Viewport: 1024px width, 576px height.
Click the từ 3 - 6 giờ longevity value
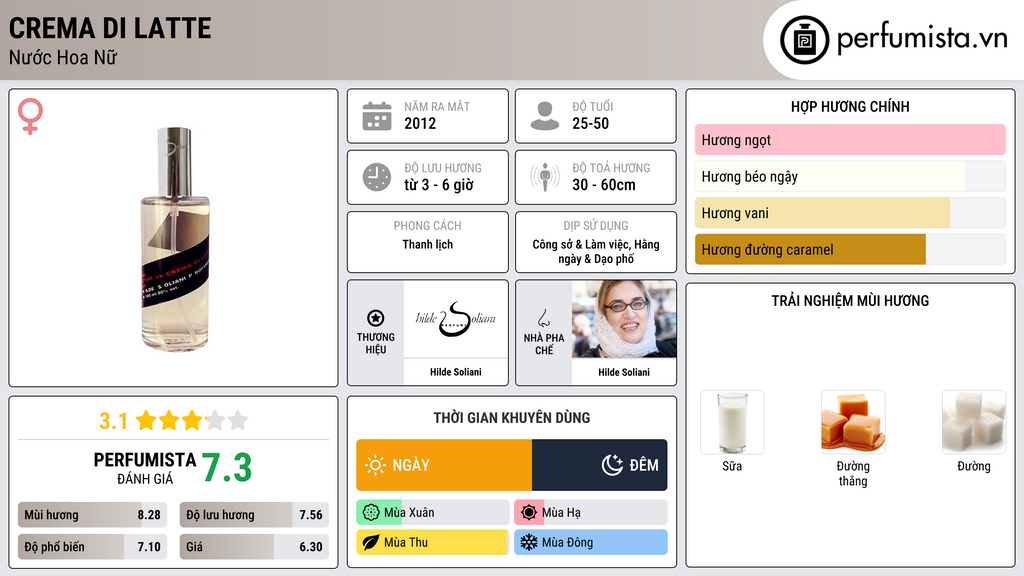point(439,185)
